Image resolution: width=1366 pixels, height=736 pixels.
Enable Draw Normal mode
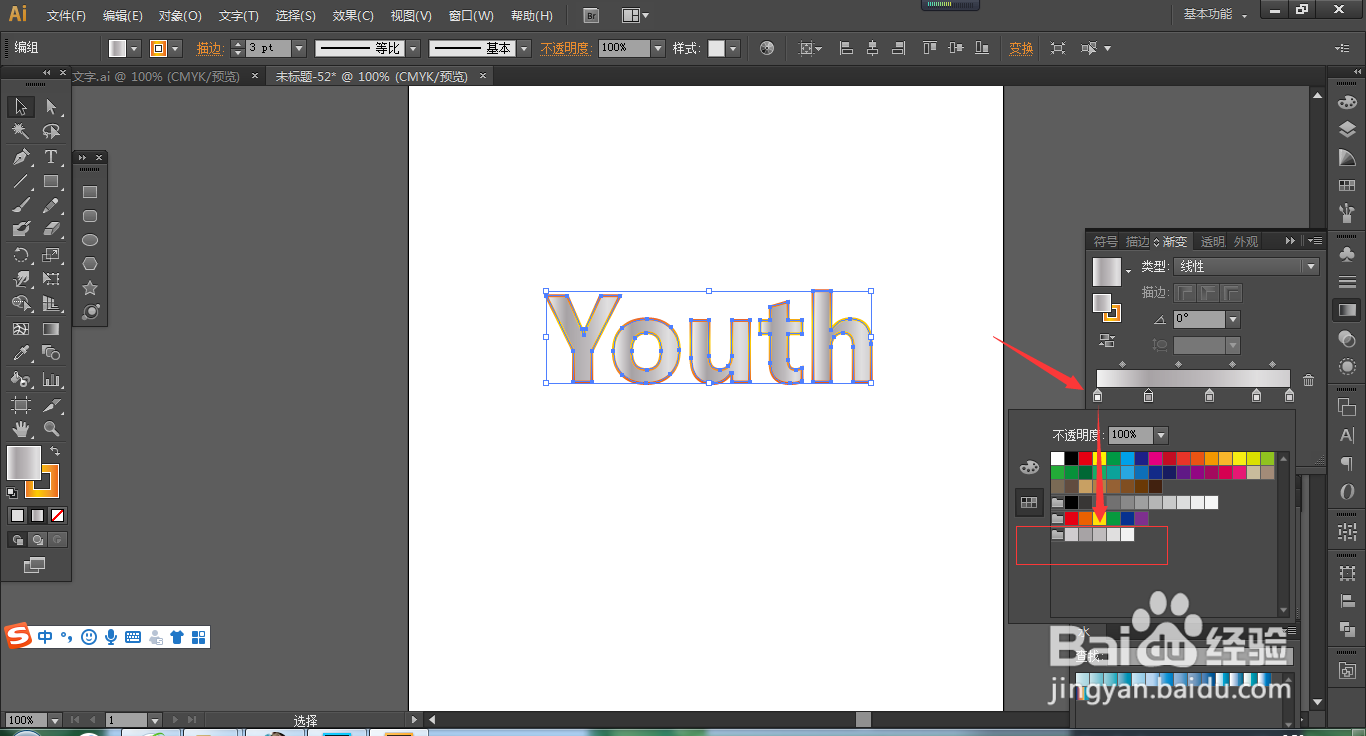tap(17, 540)
